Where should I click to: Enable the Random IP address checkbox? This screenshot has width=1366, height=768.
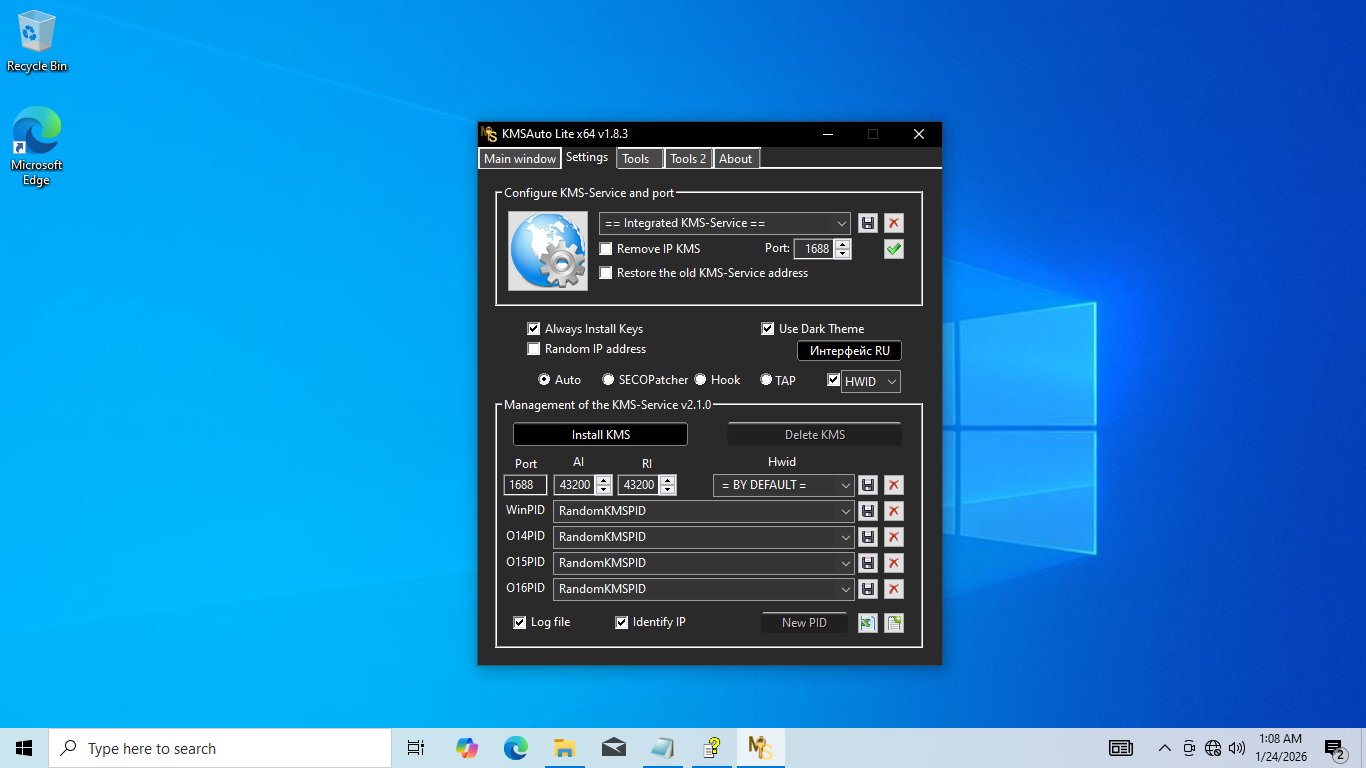coord(534,349)
